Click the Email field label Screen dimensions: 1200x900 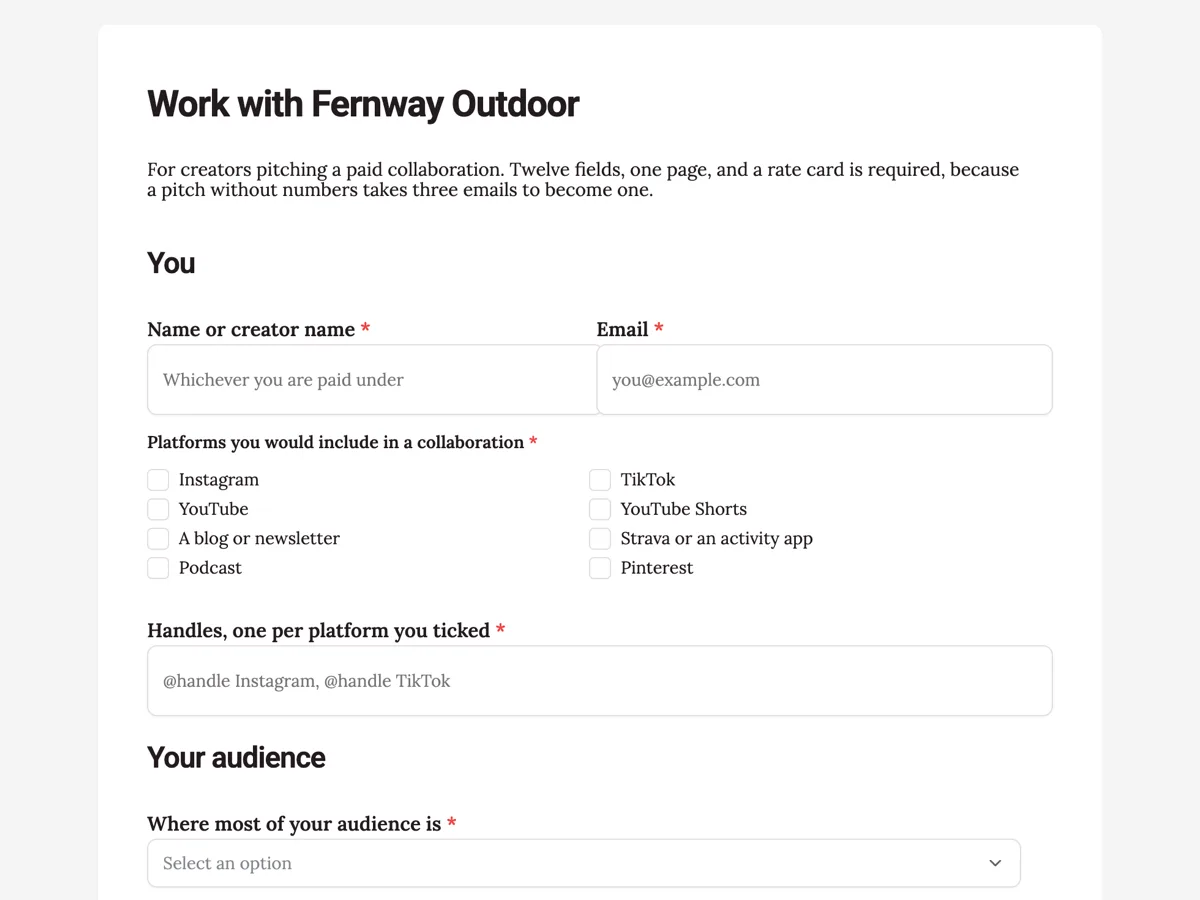[x=630, y=330]
